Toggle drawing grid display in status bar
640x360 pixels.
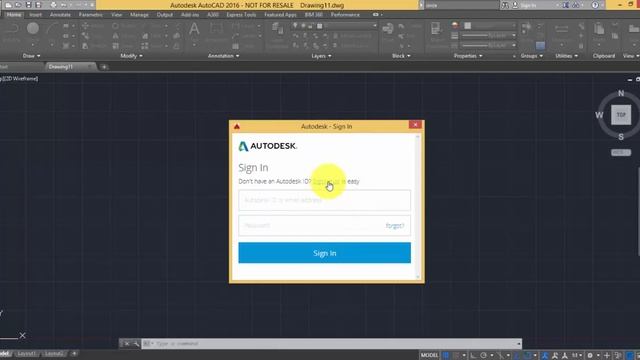(x=446, y=356)
